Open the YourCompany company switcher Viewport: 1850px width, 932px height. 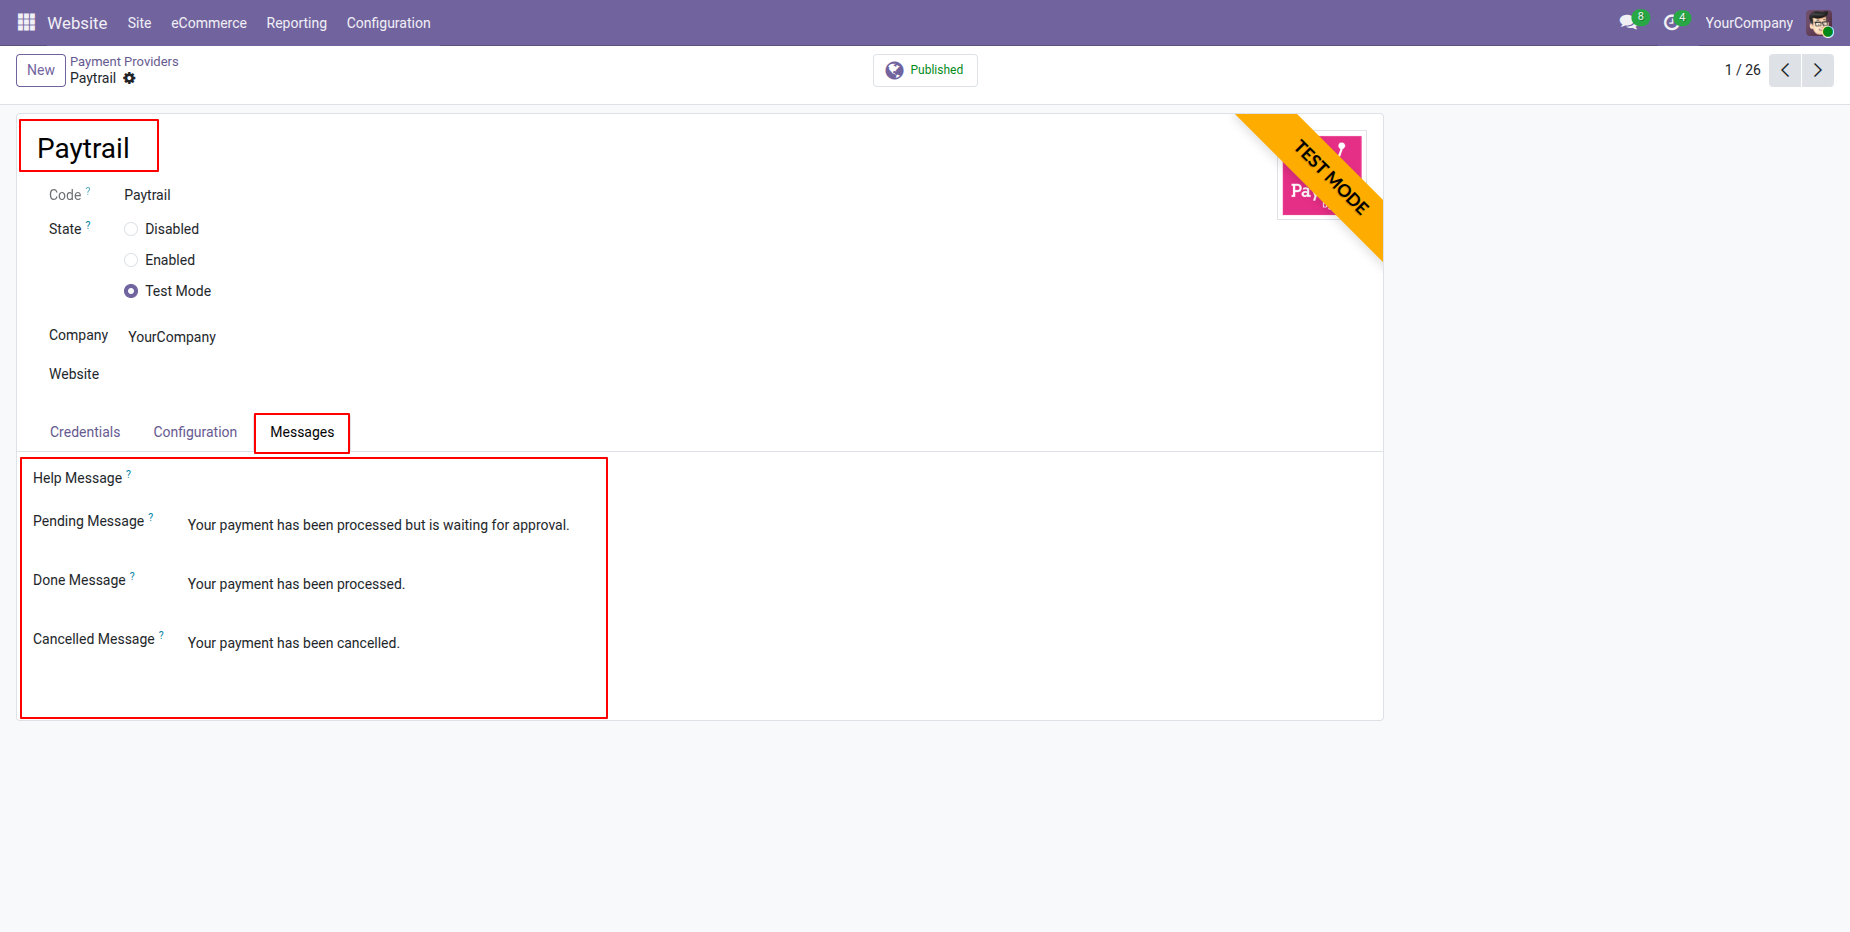coord(1749,23)
